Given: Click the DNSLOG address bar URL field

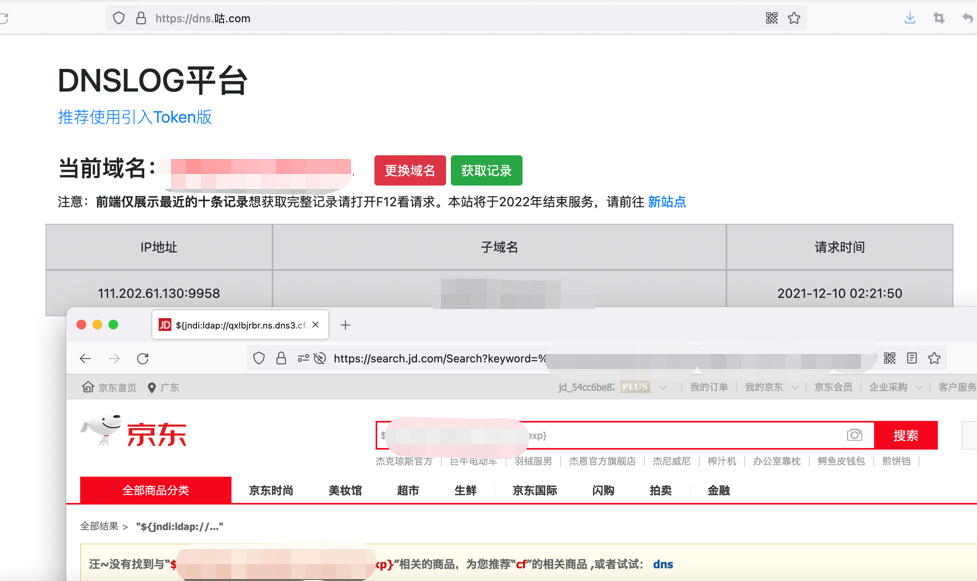Looking at the screenshot, I should [456, 18].
